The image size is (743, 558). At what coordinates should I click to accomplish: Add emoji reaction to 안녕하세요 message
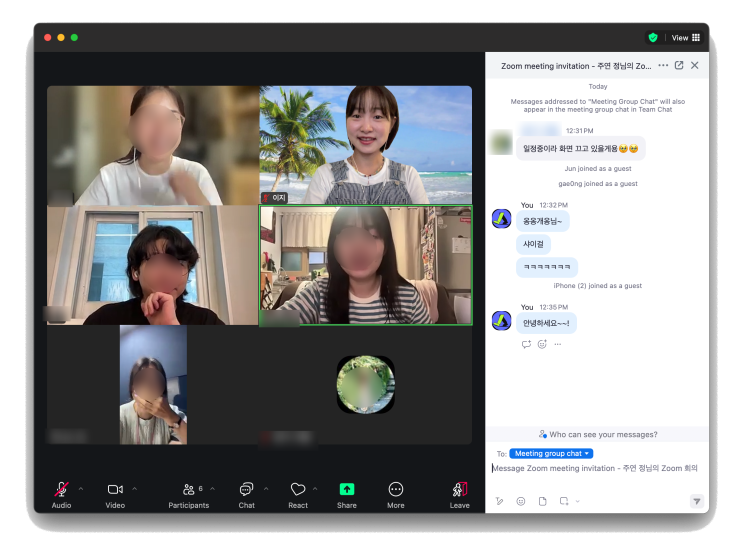click(542, 344)
